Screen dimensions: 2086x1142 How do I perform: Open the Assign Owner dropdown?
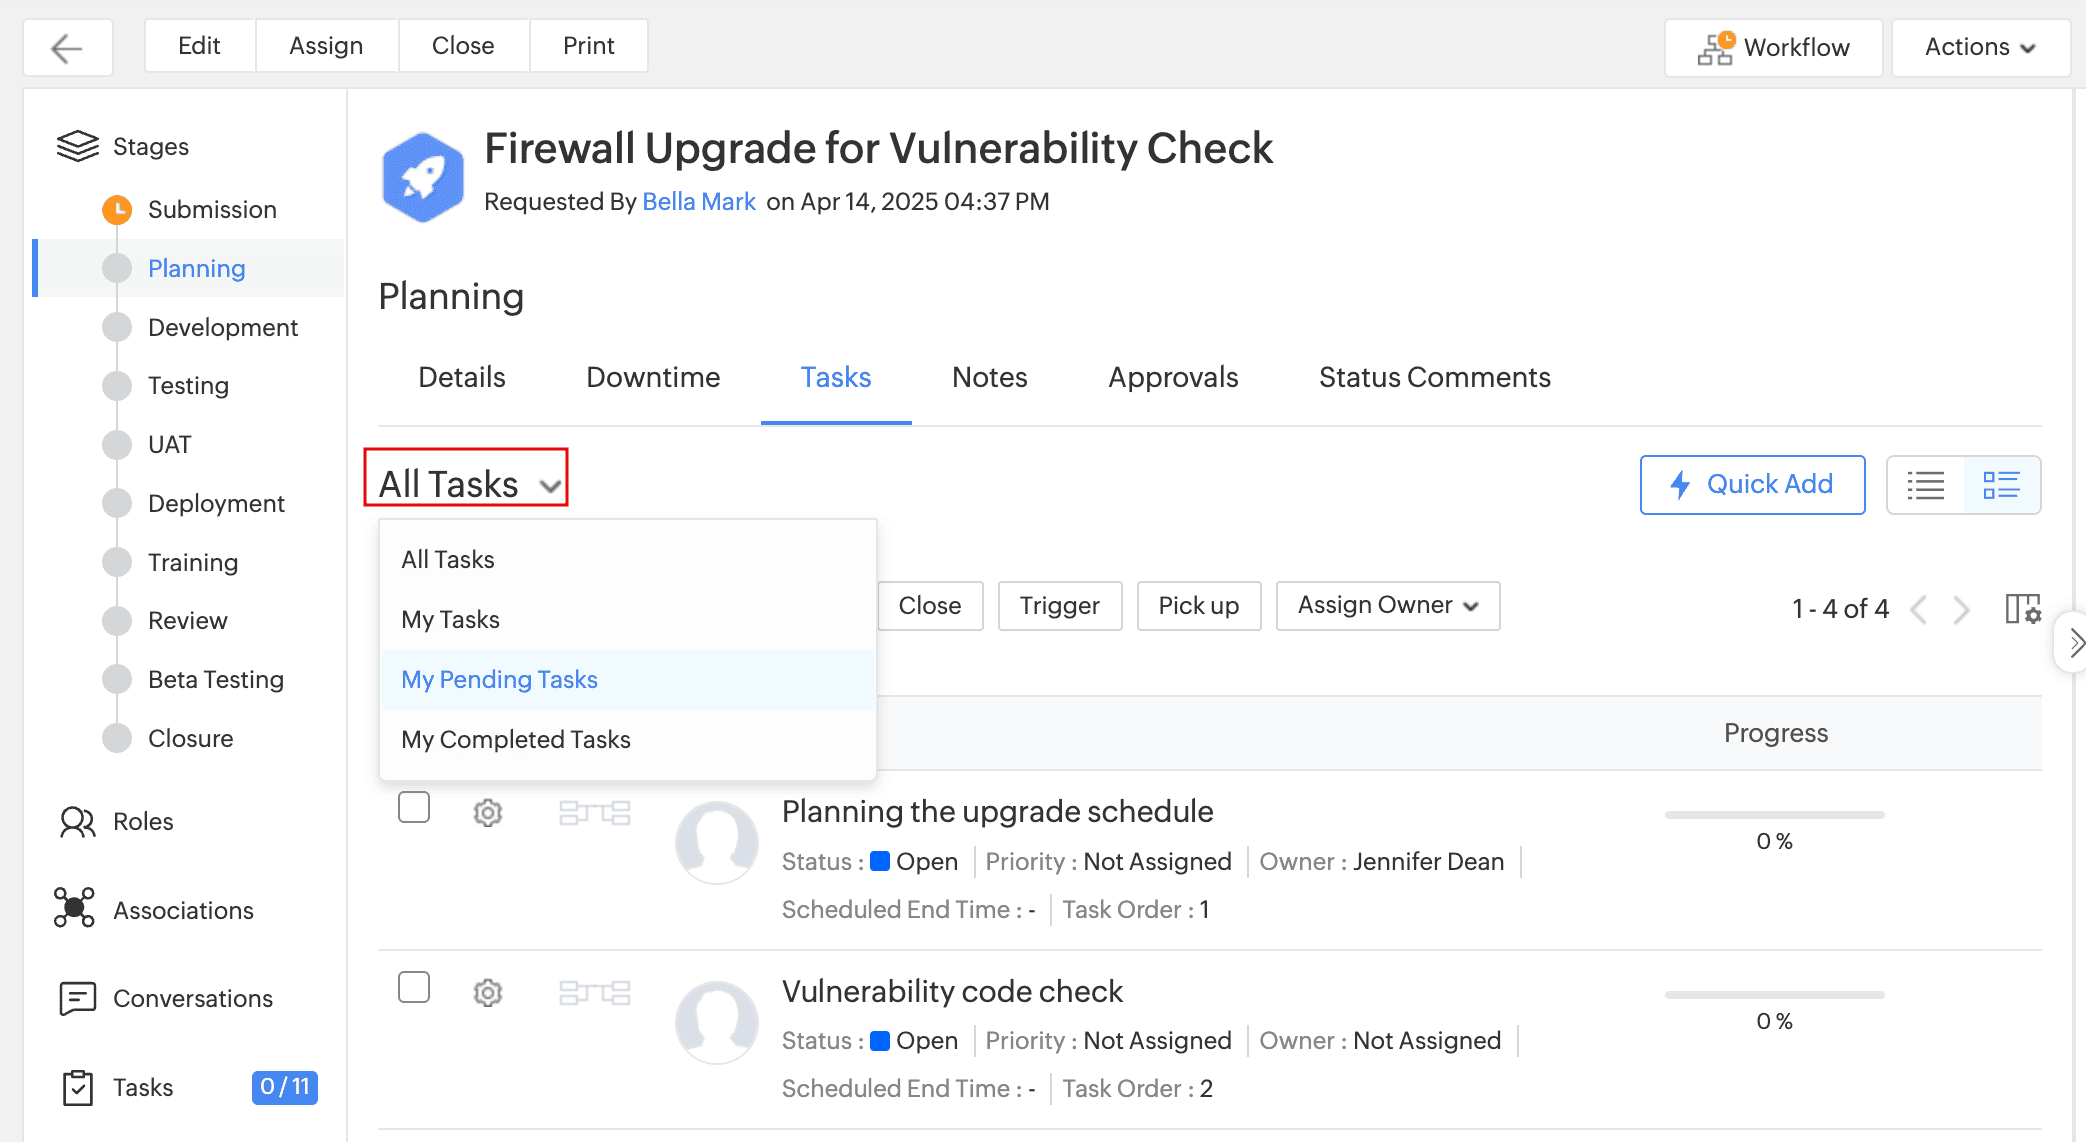pyautogui.click(x=1387, y=606)
